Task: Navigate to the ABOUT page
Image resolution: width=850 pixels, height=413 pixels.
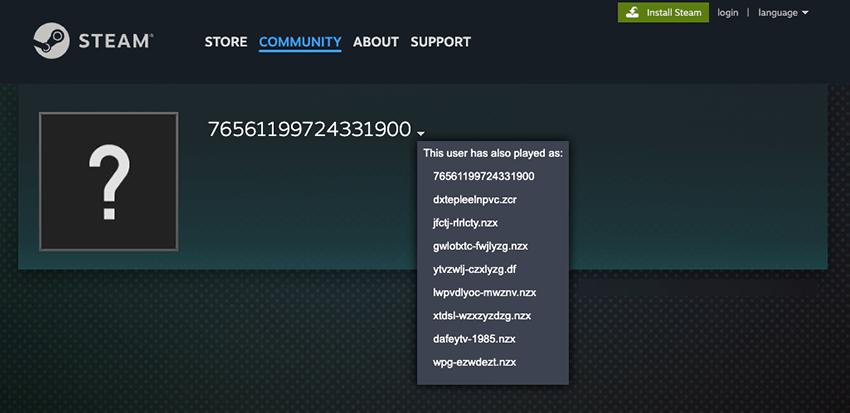Action: click(x=376, y=42)
